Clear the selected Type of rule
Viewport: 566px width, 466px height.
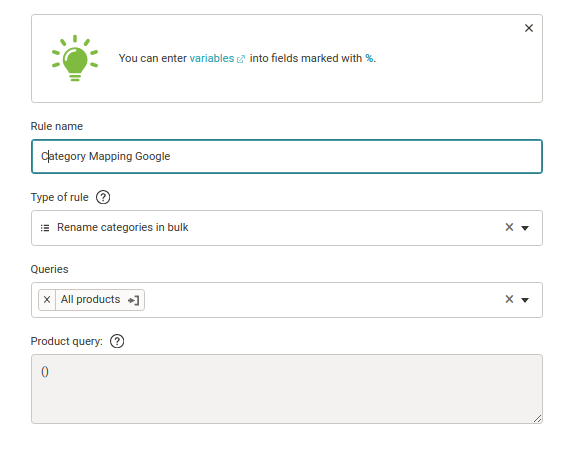pyautogui.click(x=509, y=227)
